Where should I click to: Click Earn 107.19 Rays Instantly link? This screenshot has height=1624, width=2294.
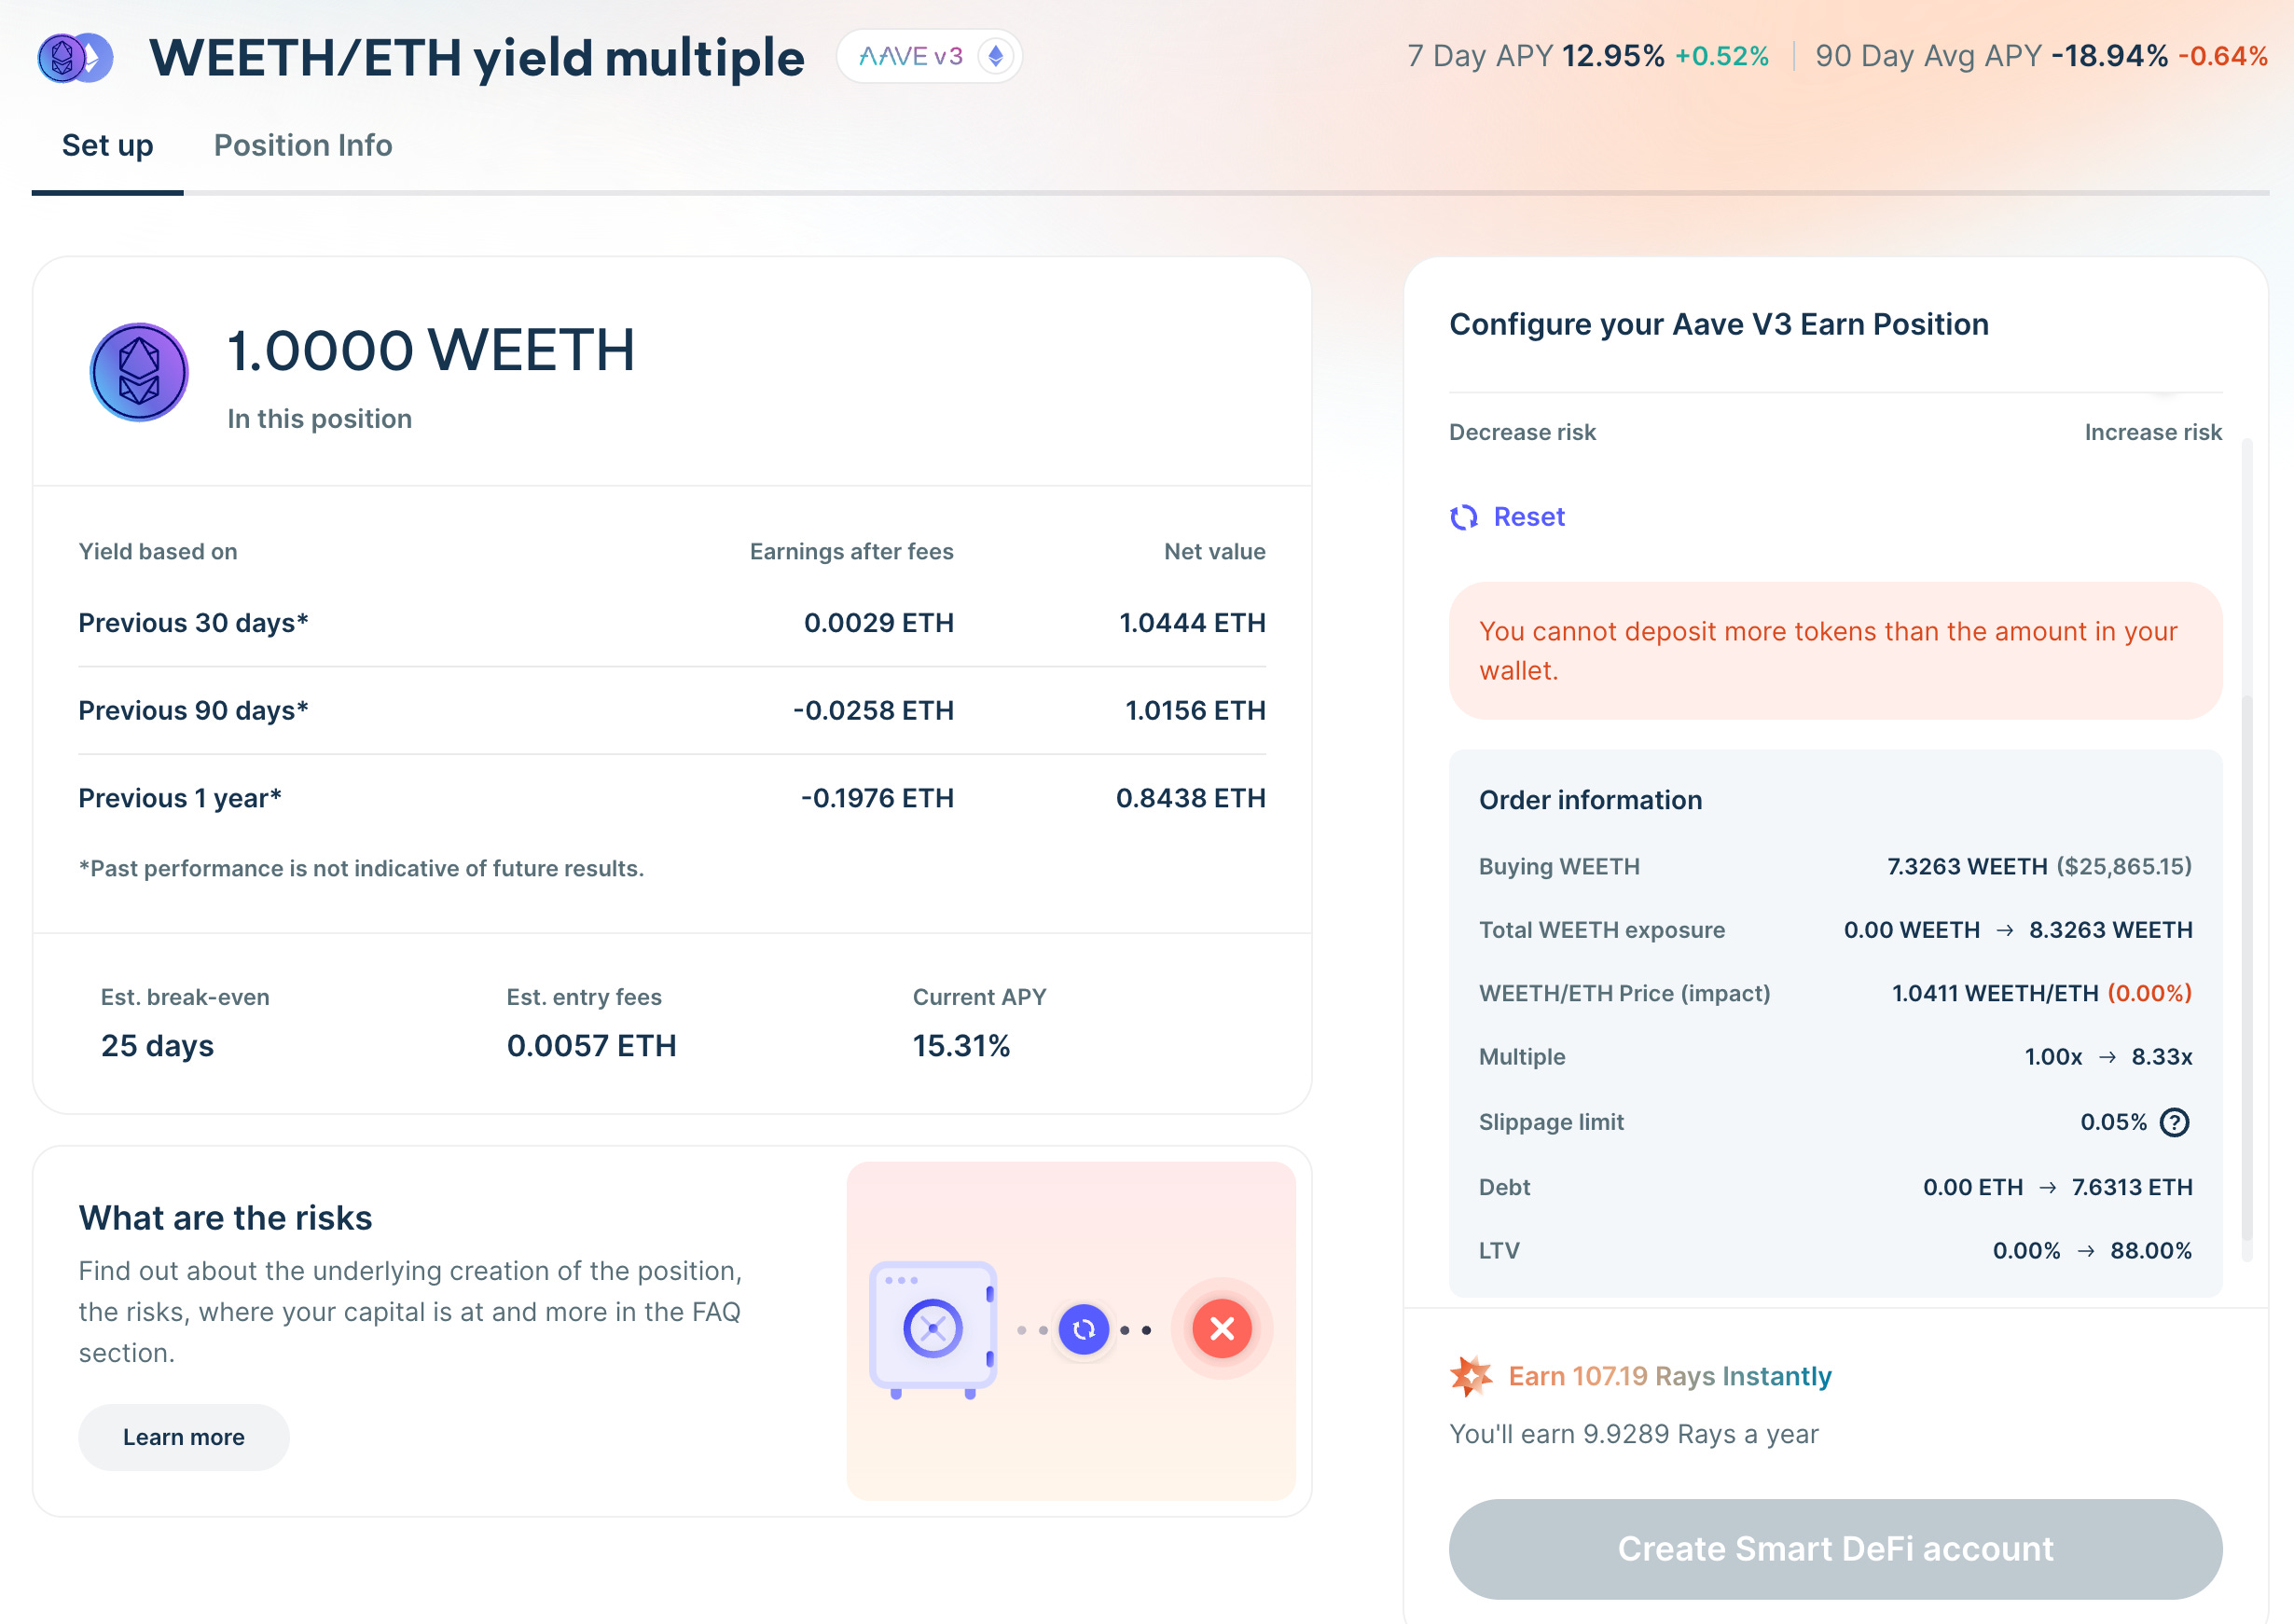tap(1669, 1376)
